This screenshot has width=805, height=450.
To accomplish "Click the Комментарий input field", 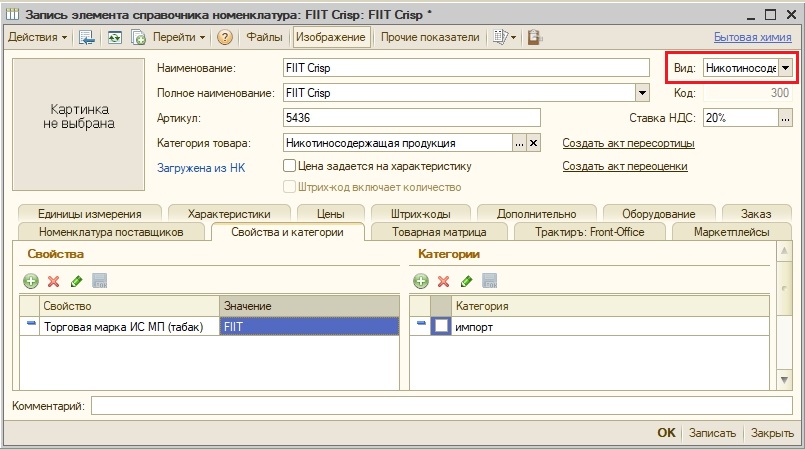I will tap(442, 405).
